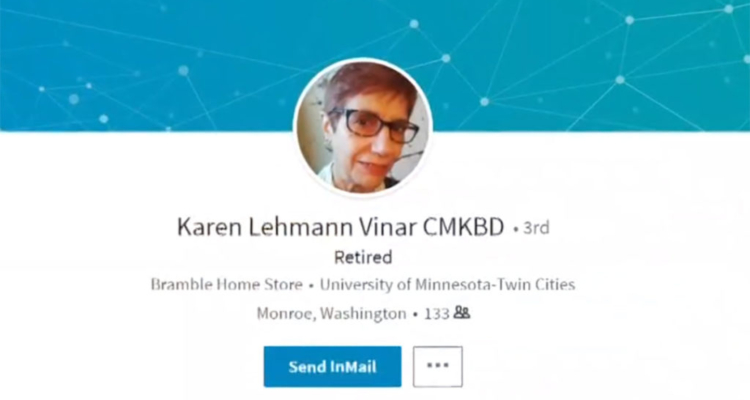Click the connections people icon beside 133

tap(462, 313)
